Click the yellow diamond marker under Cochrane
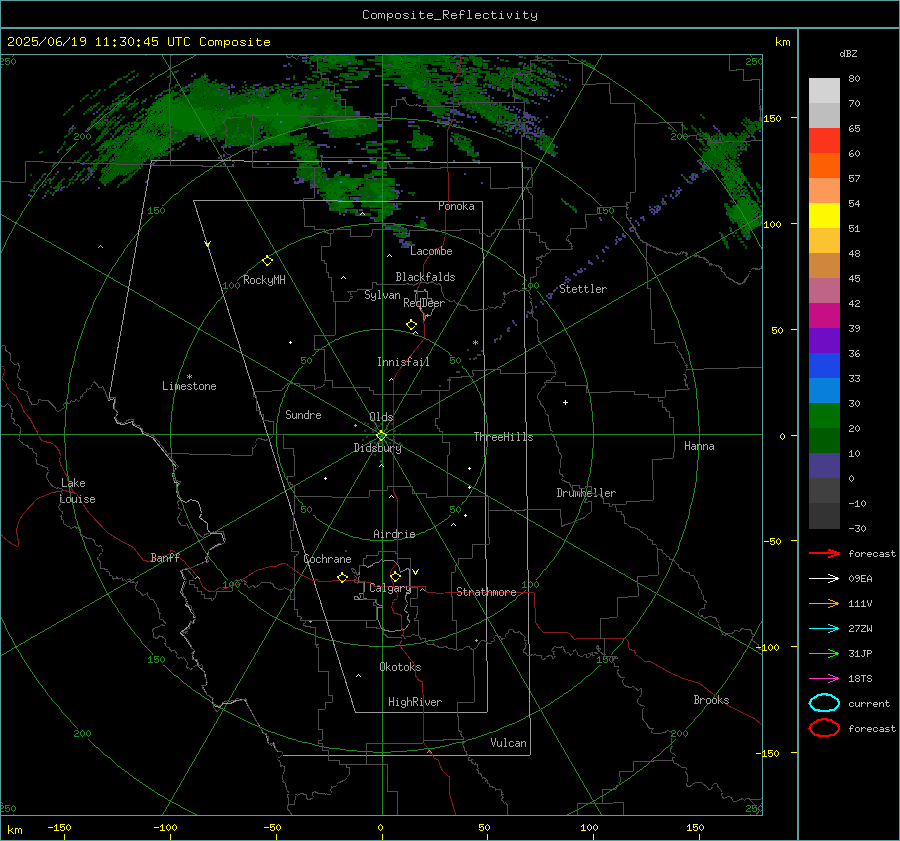The image size is (900, 841). pyautogui.click(x=343, y=578)
